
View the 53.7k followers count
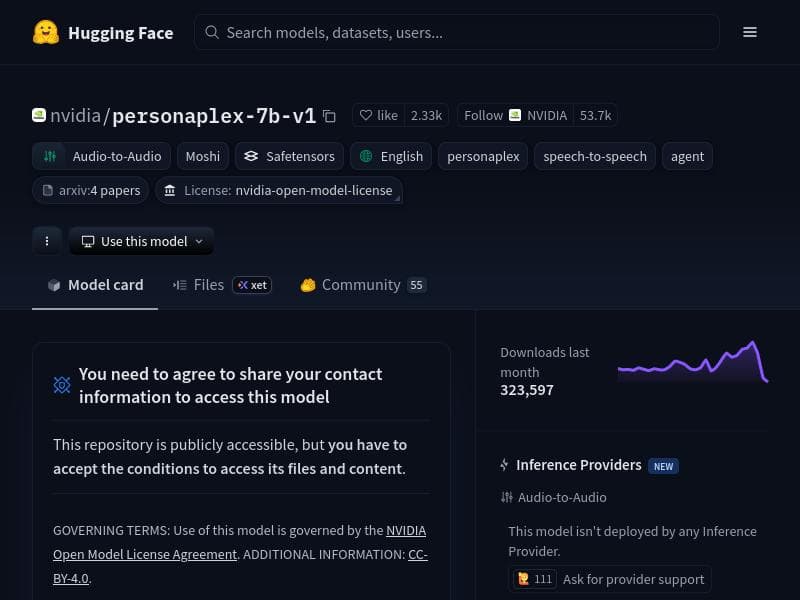[595, 115]
